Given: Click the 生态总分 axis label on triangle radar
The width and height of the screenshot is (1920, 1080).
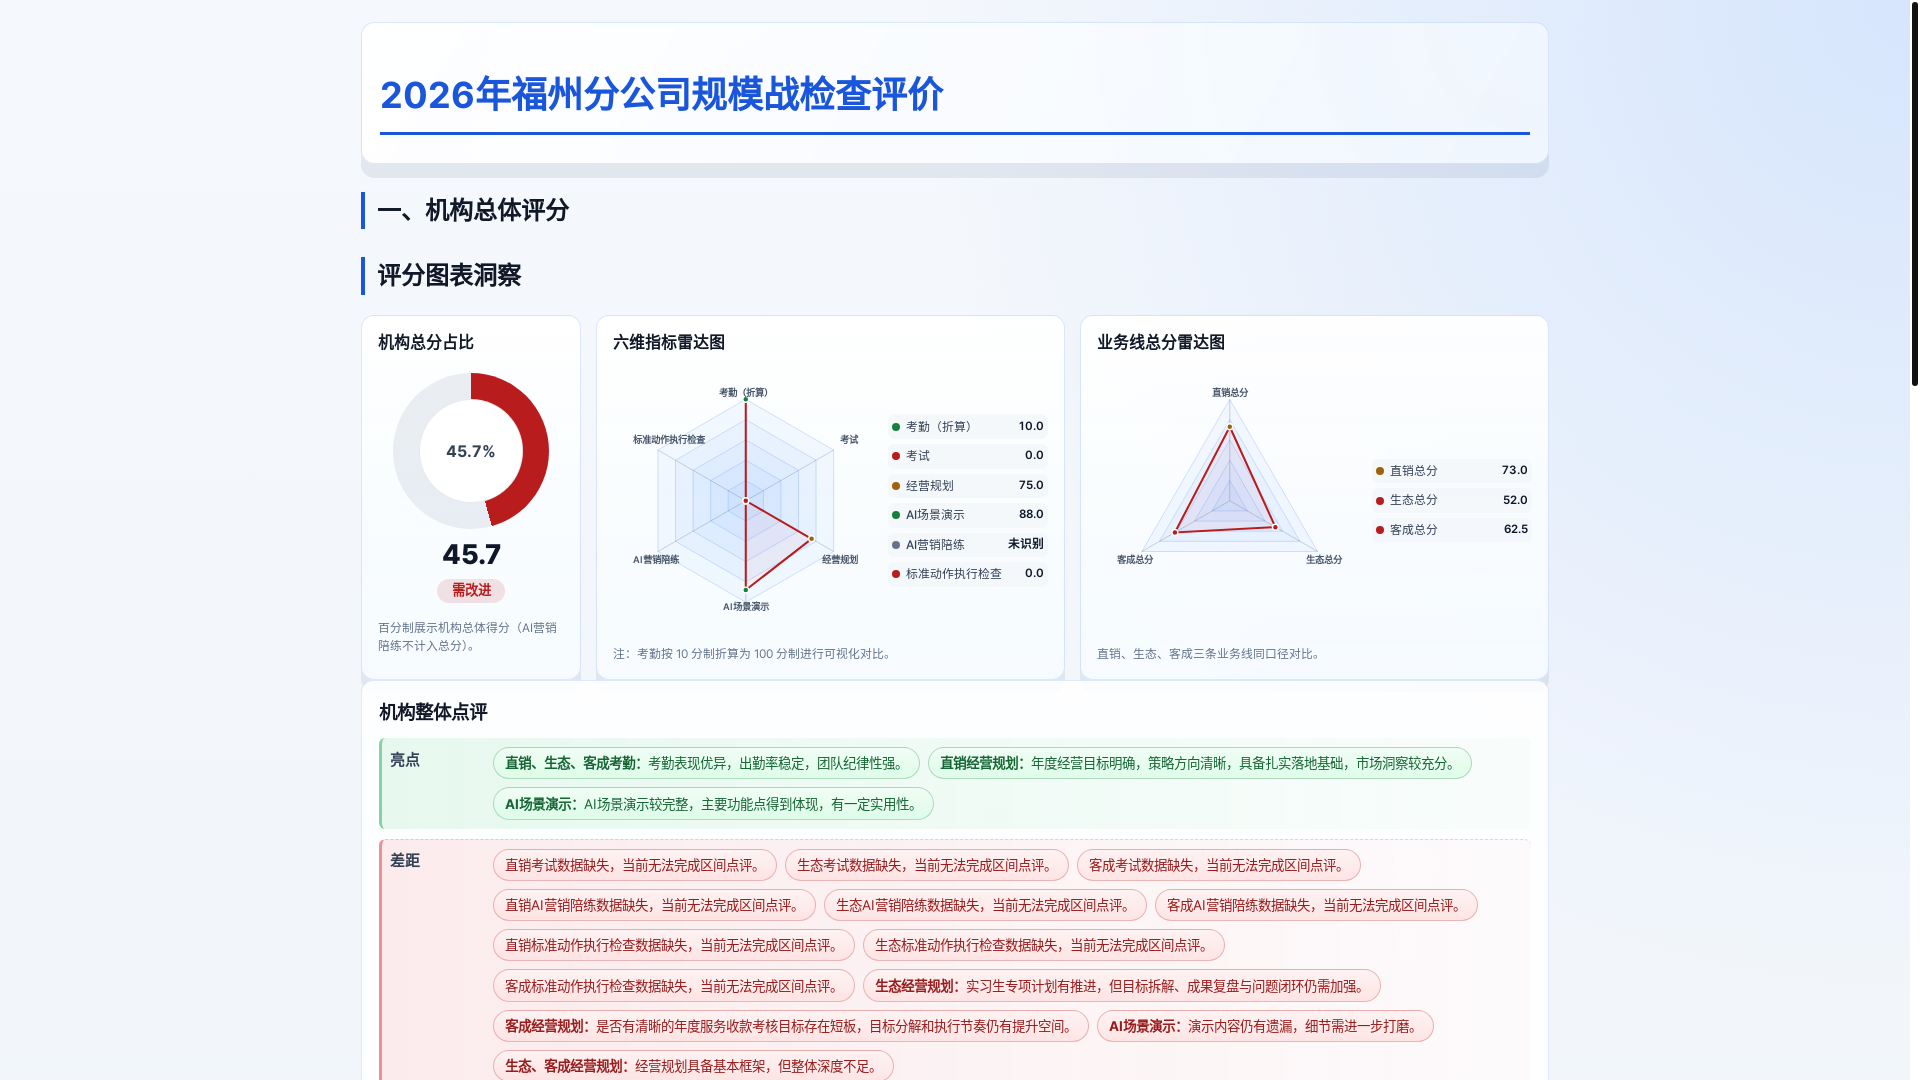Looking at the screenshot, I should click(x=1324, y=560).
